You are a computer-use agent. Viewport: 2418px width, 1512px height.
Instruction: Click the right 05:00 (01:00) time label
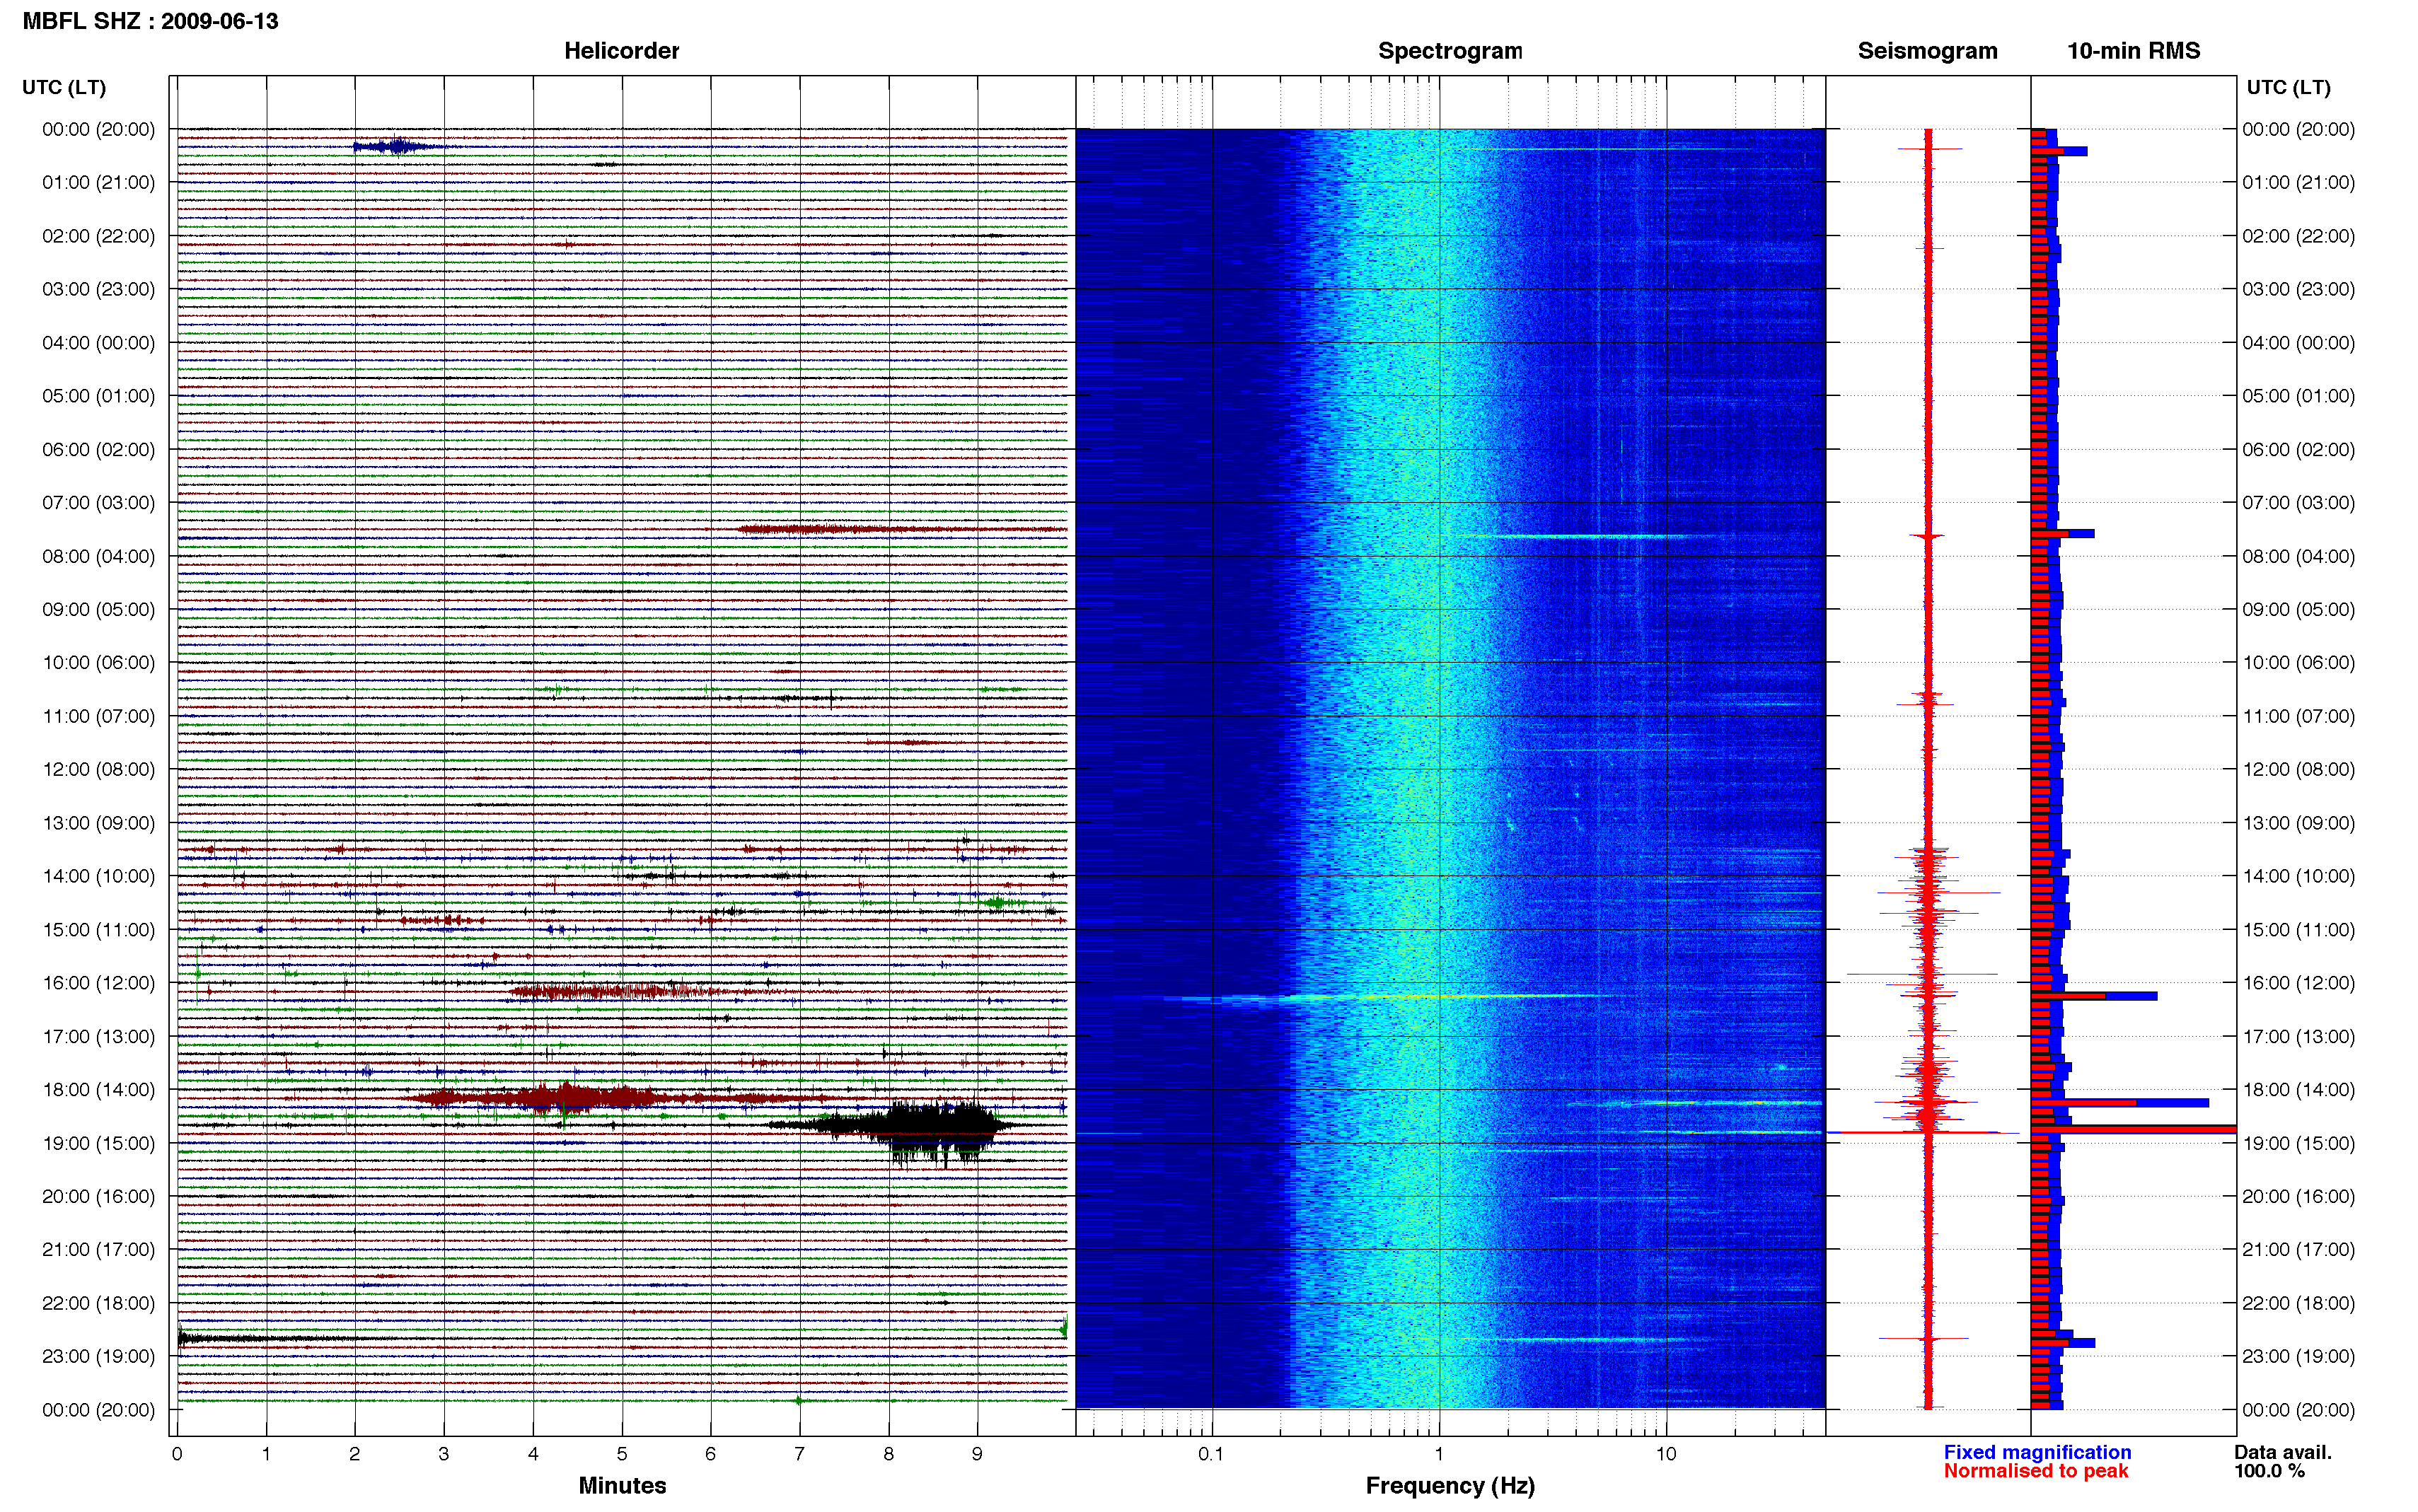(2298, 396)
